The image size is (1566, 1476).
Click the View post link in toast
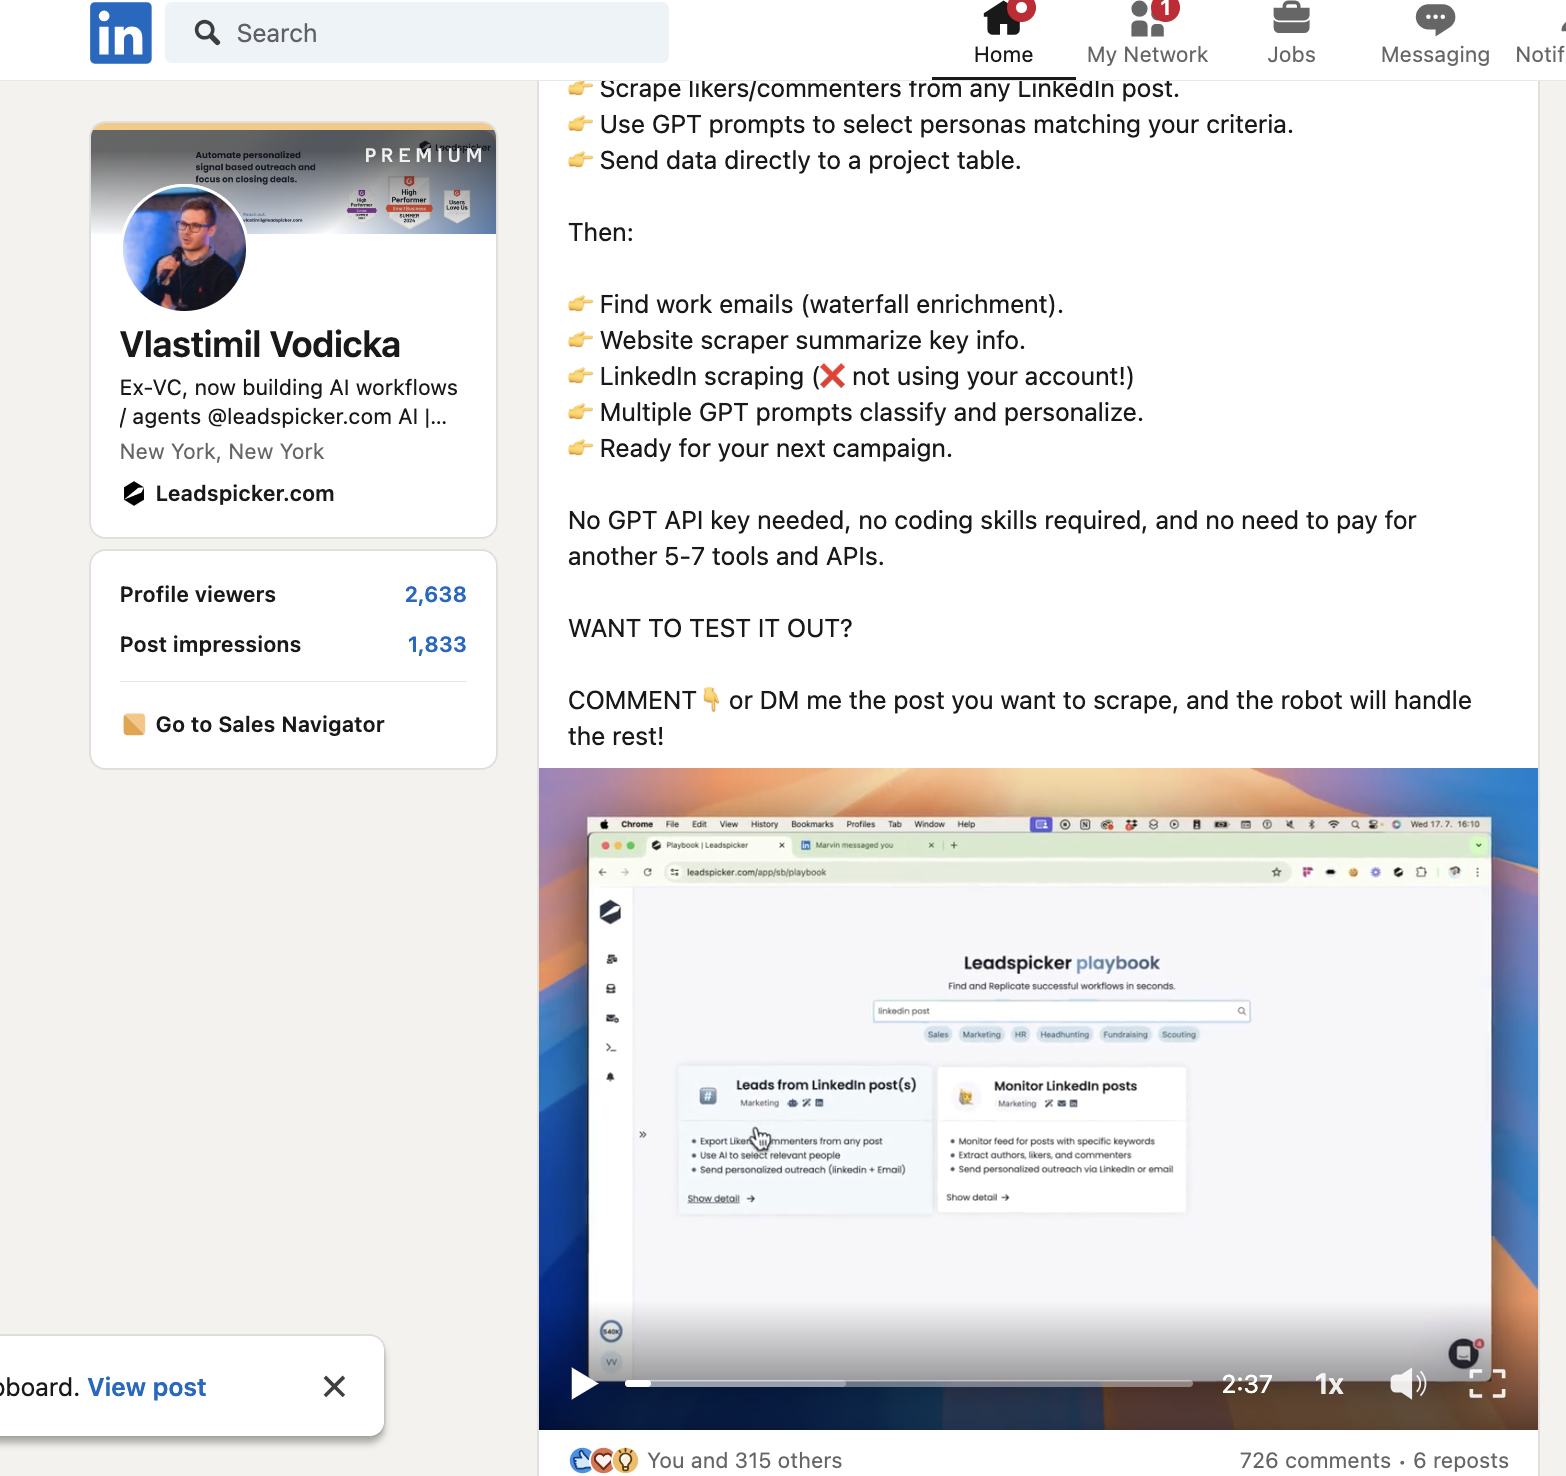click(147, 1387)
